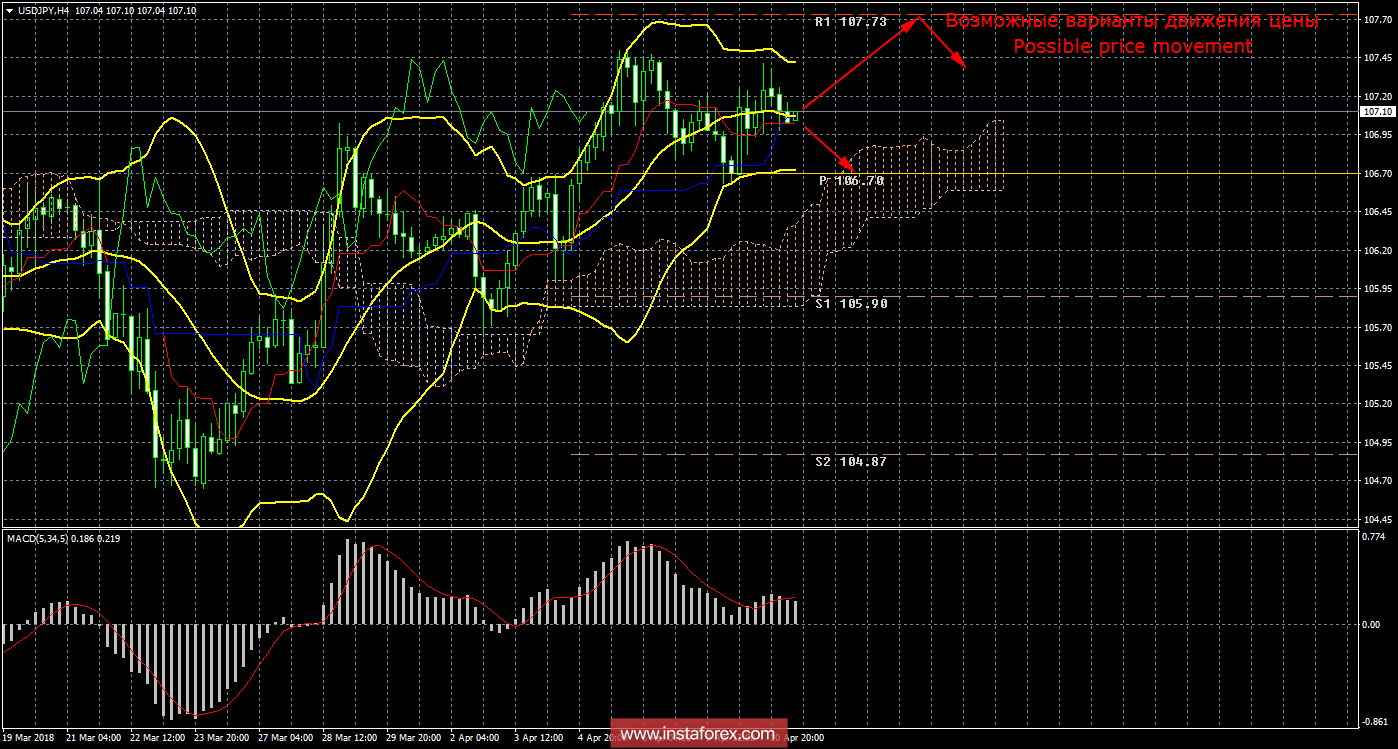Click the 104.45 price axis value
Viewport: 1398px width, 749px height.
[x=1376, y=520]
